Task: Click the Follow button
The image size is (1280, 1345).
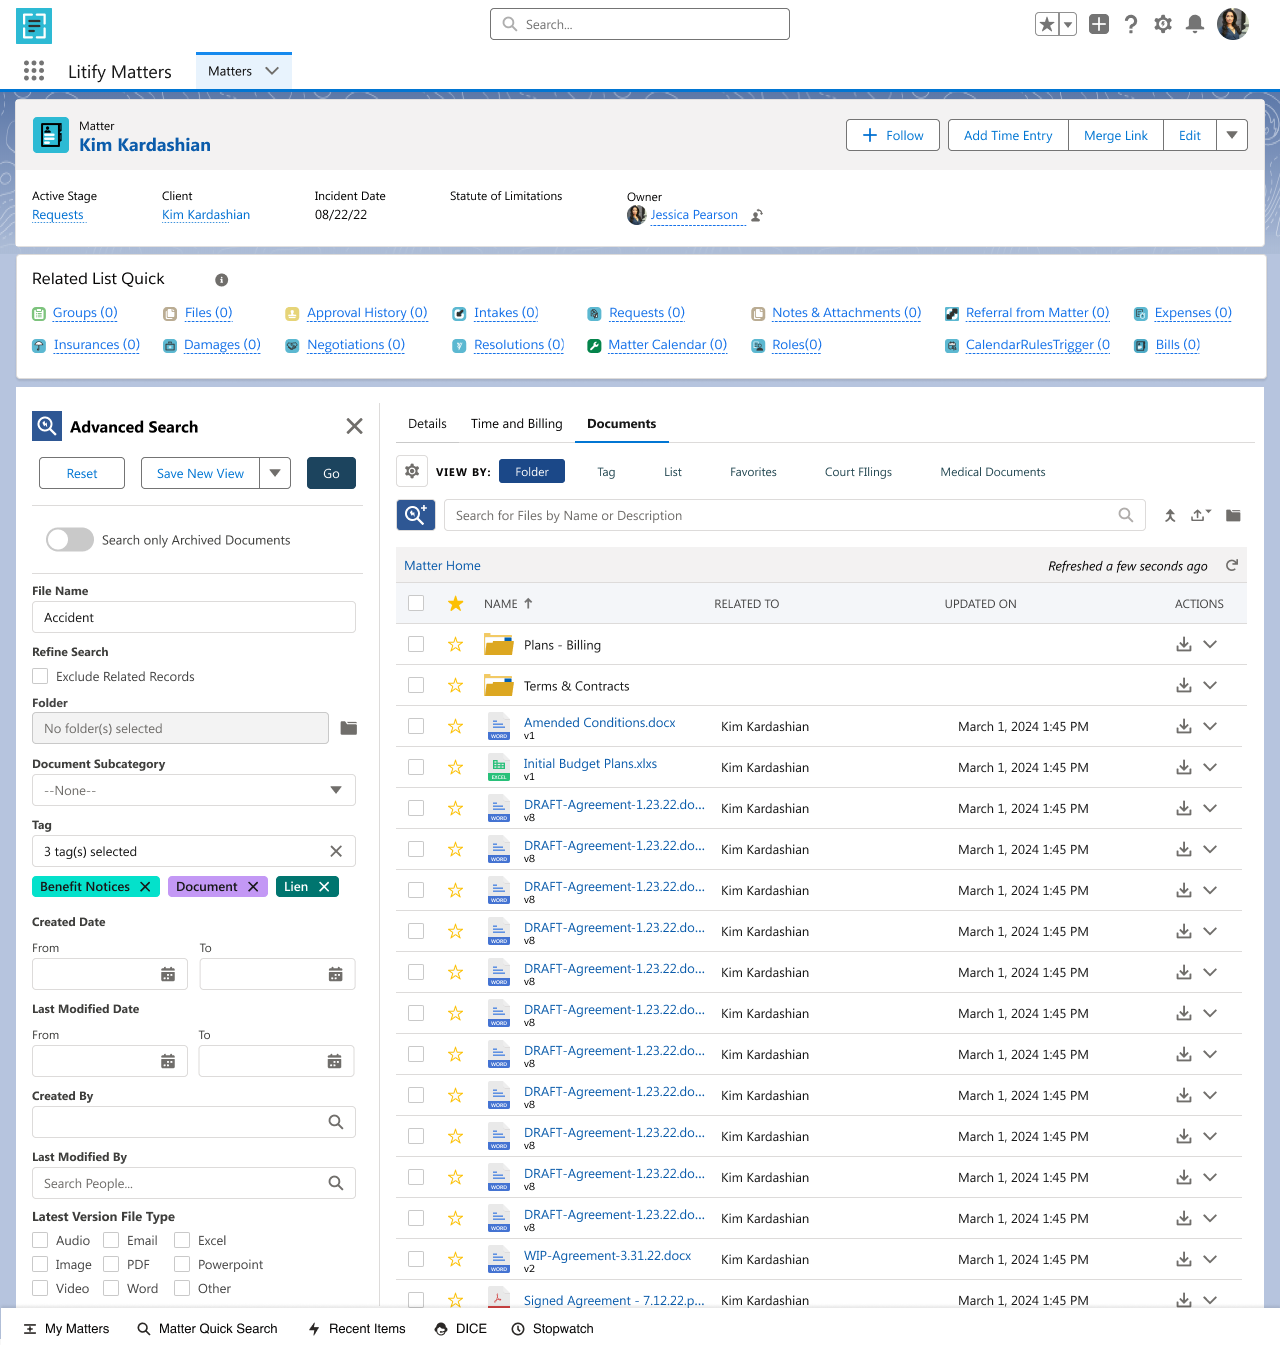Action: click(x=893, y=135)
